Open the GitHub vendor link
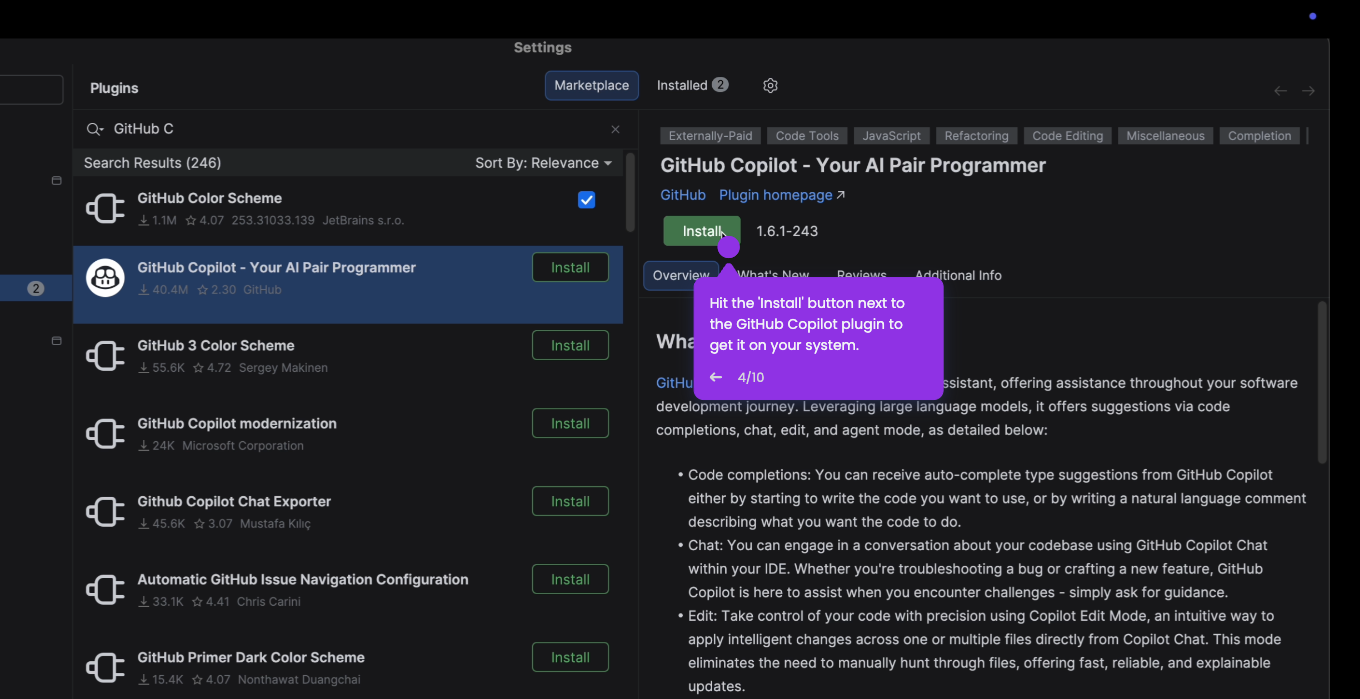The image size is (1360, 699). point(683,195)
